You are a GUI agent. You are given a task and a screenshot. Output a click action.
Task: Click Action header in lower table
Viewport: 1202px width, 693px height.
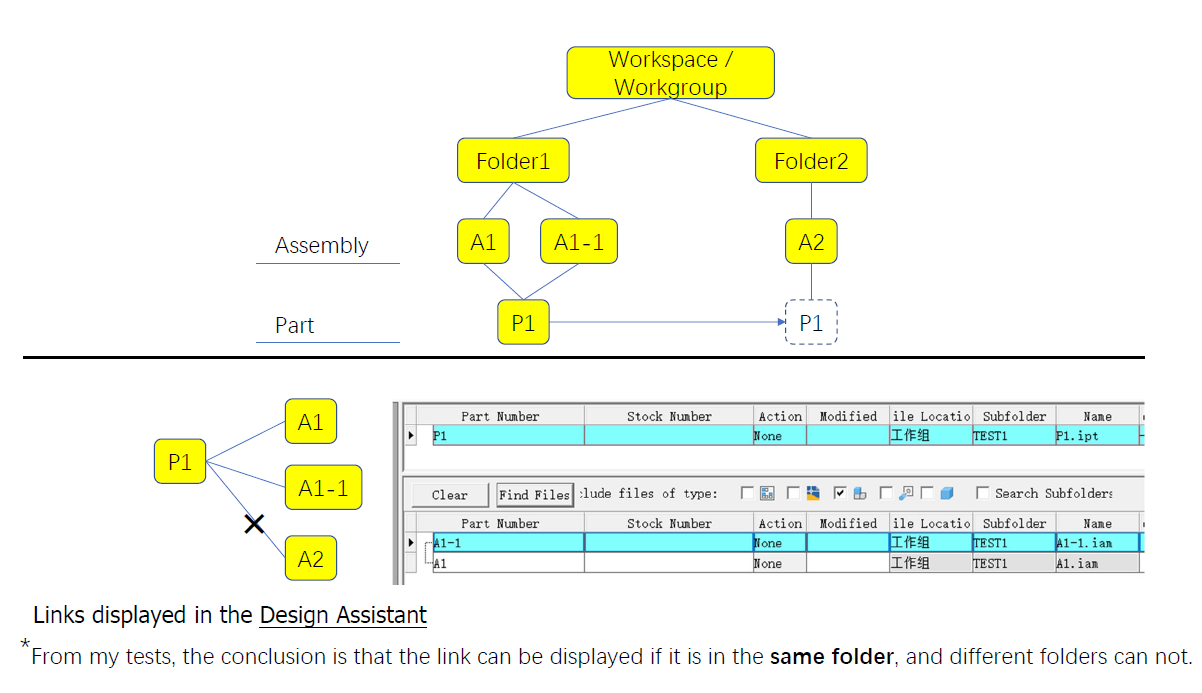click(x=779, y=523)
